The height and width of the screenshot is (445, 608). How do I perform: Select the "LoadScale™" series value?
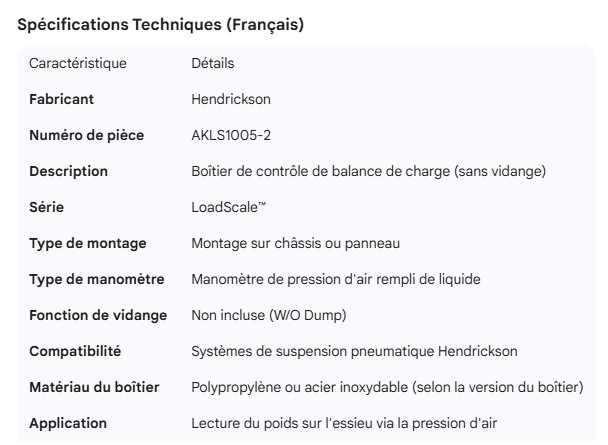click(228, 207)
